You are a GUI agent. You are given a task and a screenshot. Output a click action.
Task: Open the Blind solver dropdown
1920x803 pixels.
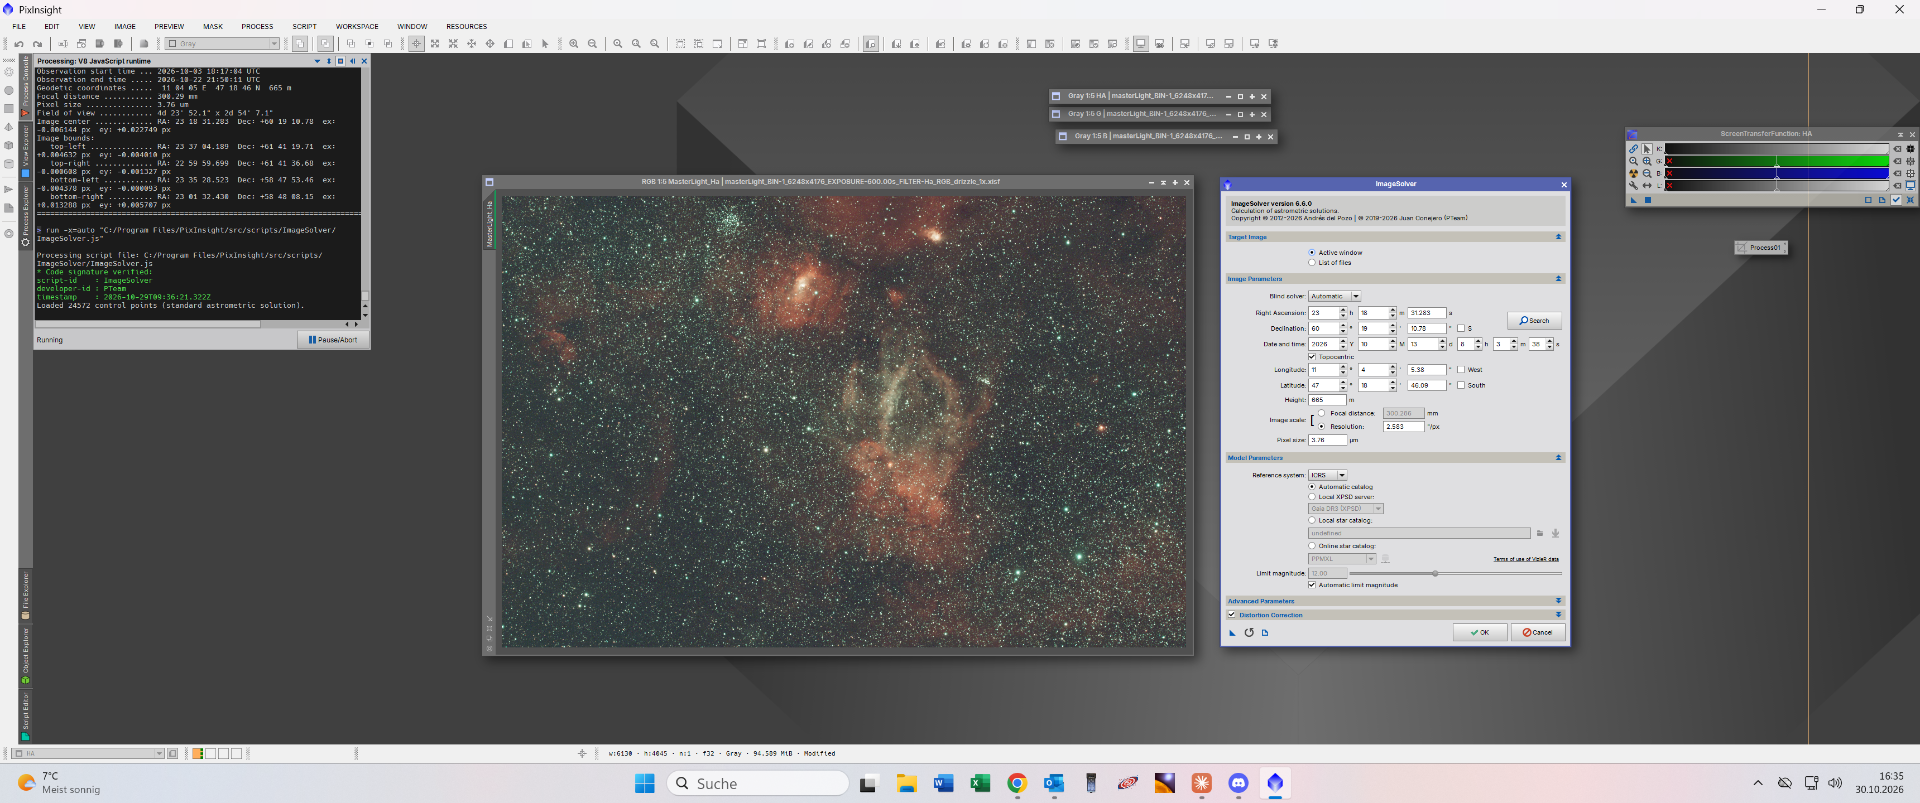pyautogui.click(x=1335, y=296)
